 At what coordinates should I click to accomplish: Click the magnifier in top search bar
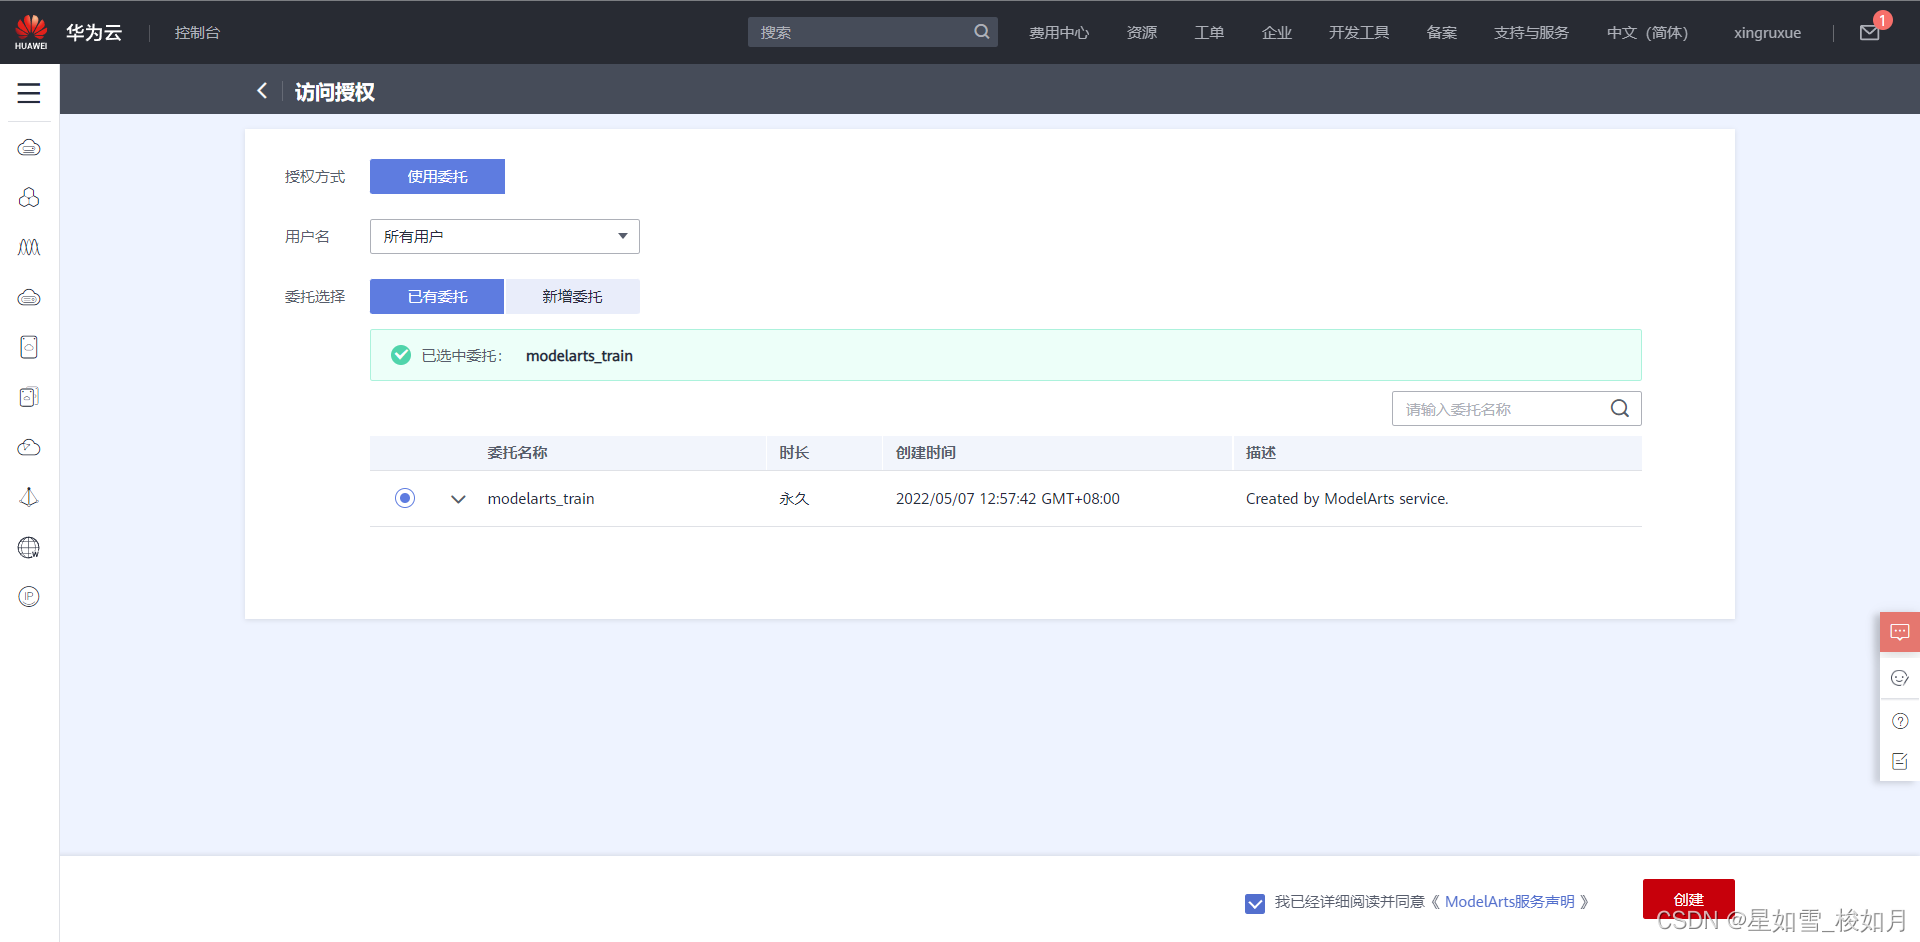tap(982, 32)
